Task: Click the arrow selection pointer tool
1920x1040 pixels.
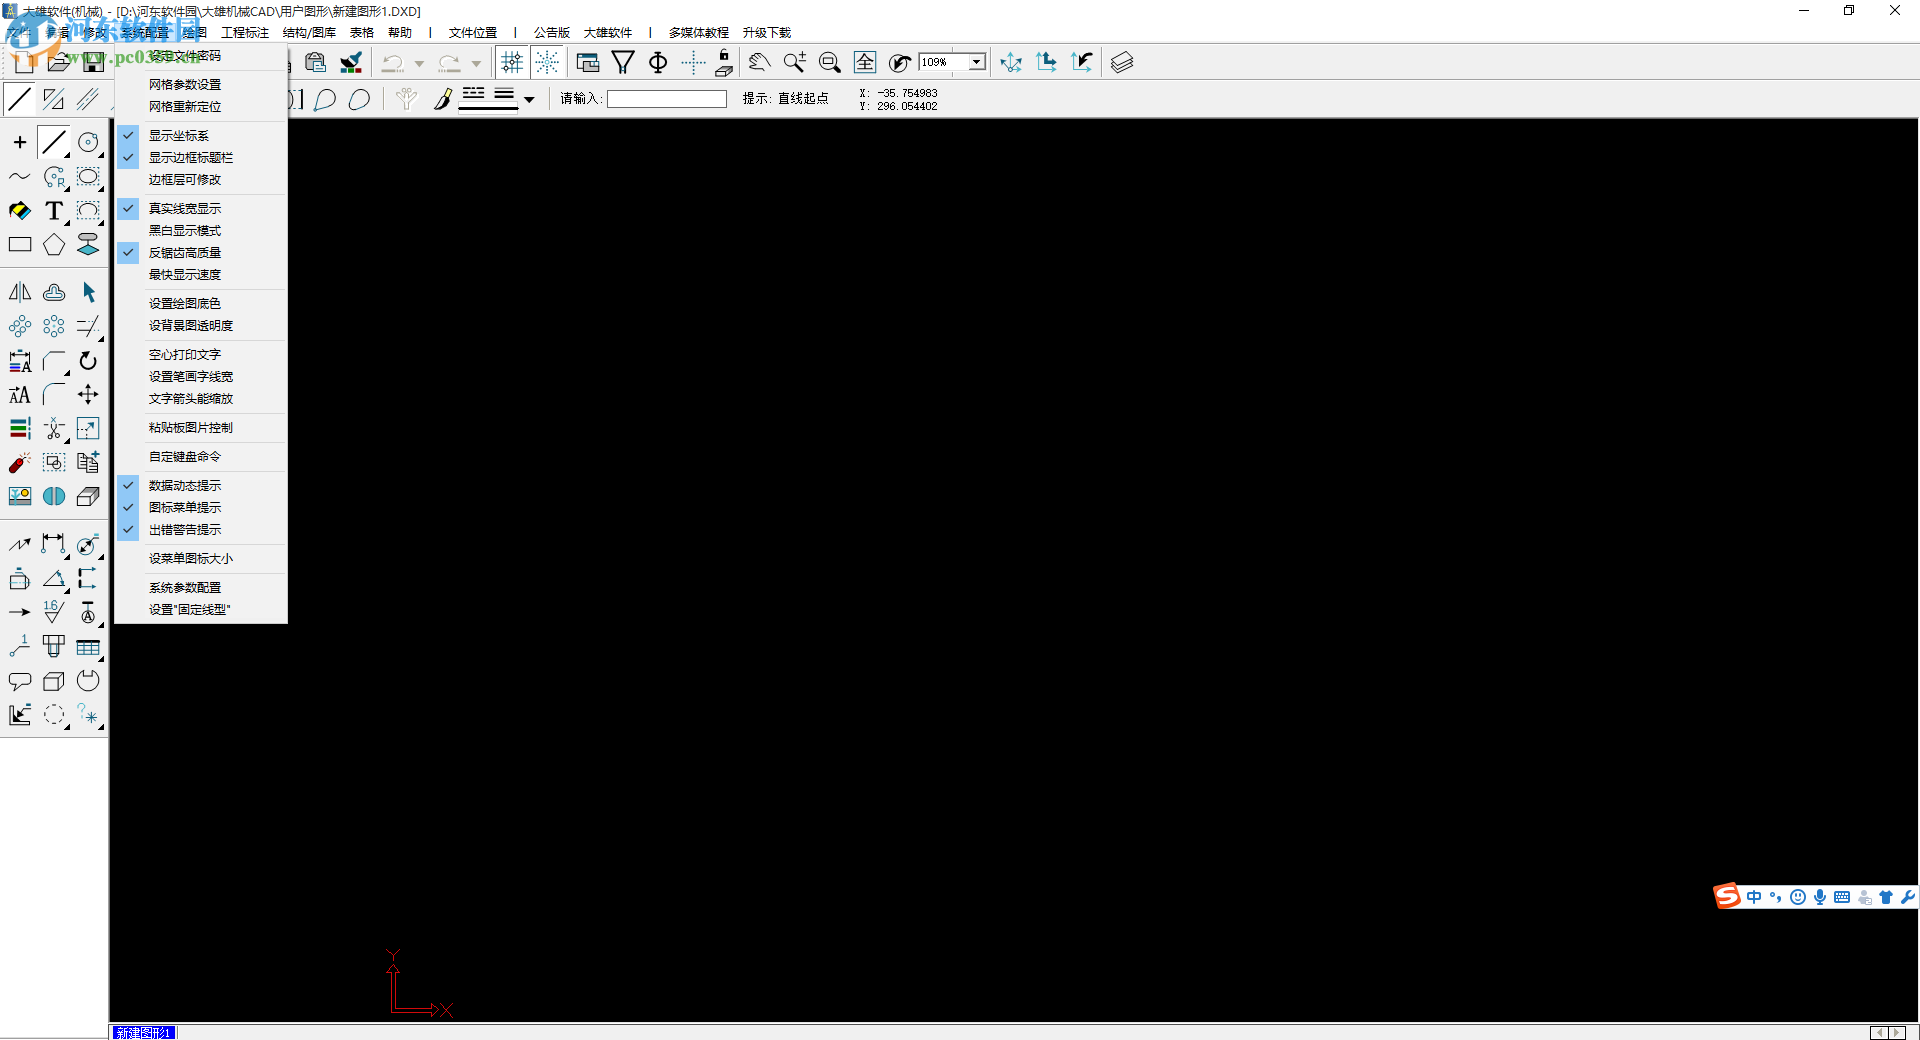Action: (89, 292)
